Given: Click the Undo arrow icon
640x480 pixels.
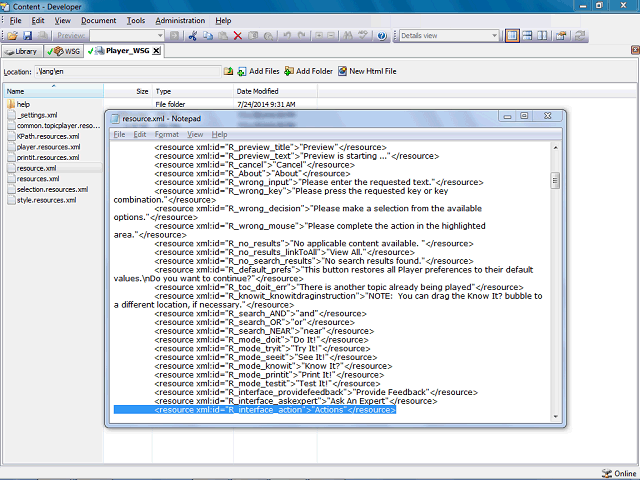Looking at the screenshot, I should pyautogui.click(x=287, y=36).
